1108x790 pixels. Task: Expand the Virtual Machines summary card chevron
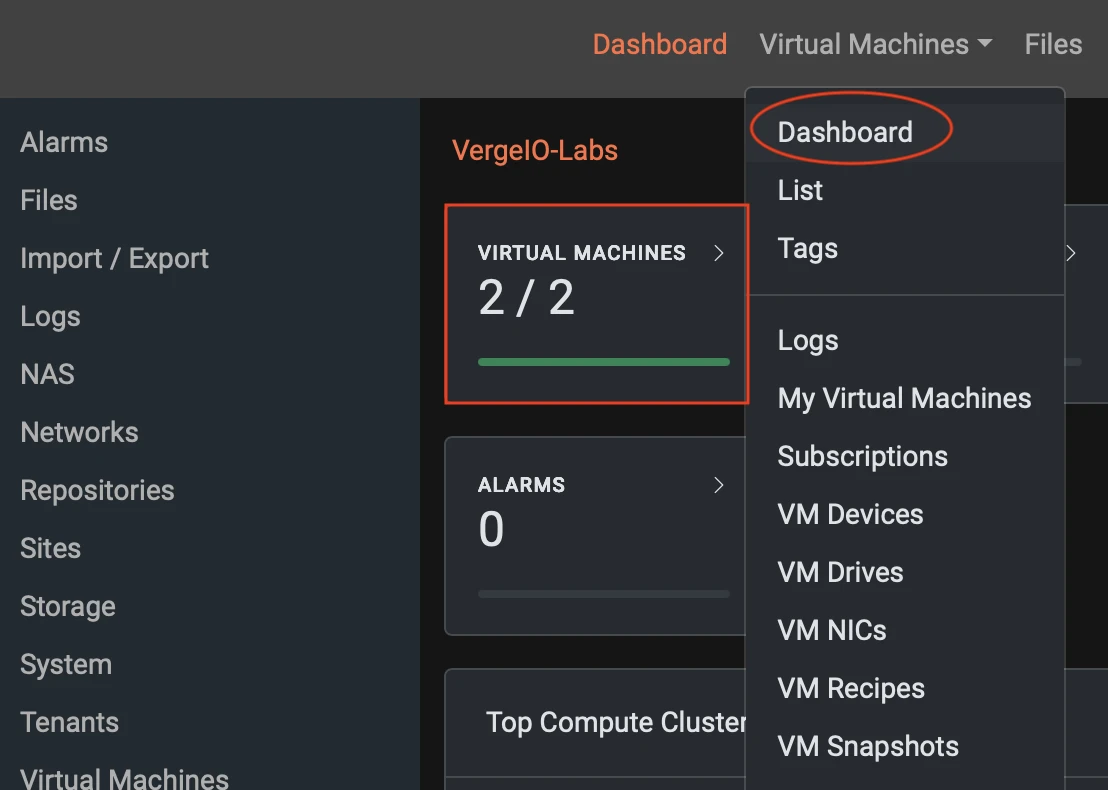pyautogui.click(x=719, y=253)
